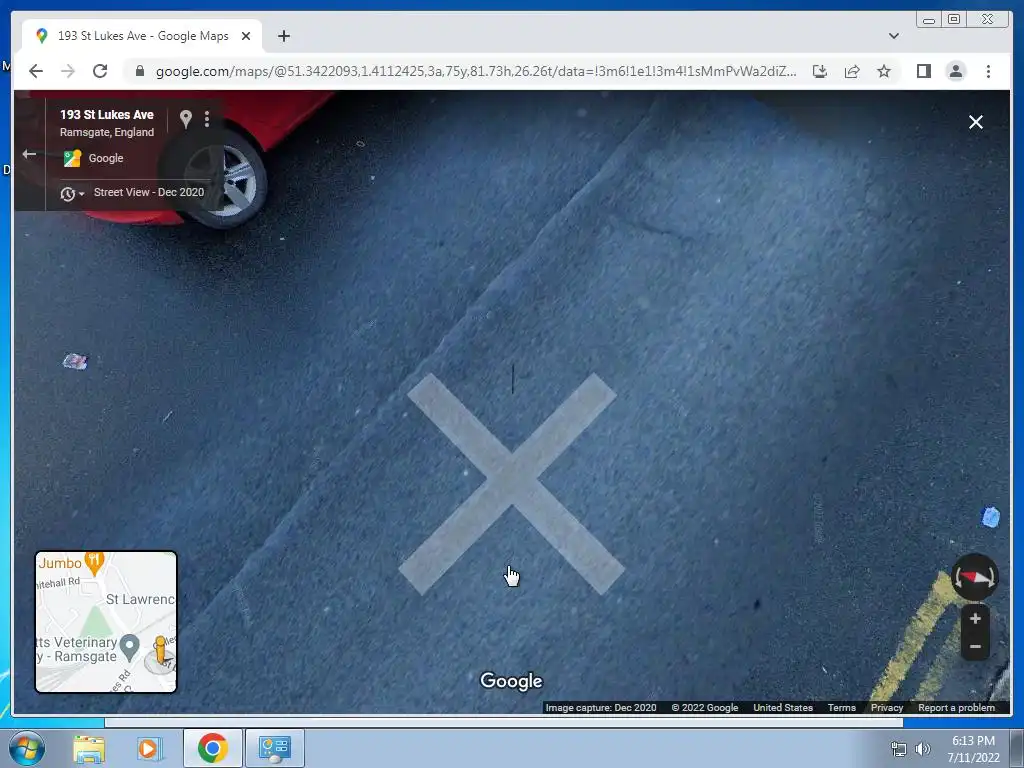The width and height of the screenshot is (1024, 768).
Task: Reload the Google Maps page
Action: 100,71
